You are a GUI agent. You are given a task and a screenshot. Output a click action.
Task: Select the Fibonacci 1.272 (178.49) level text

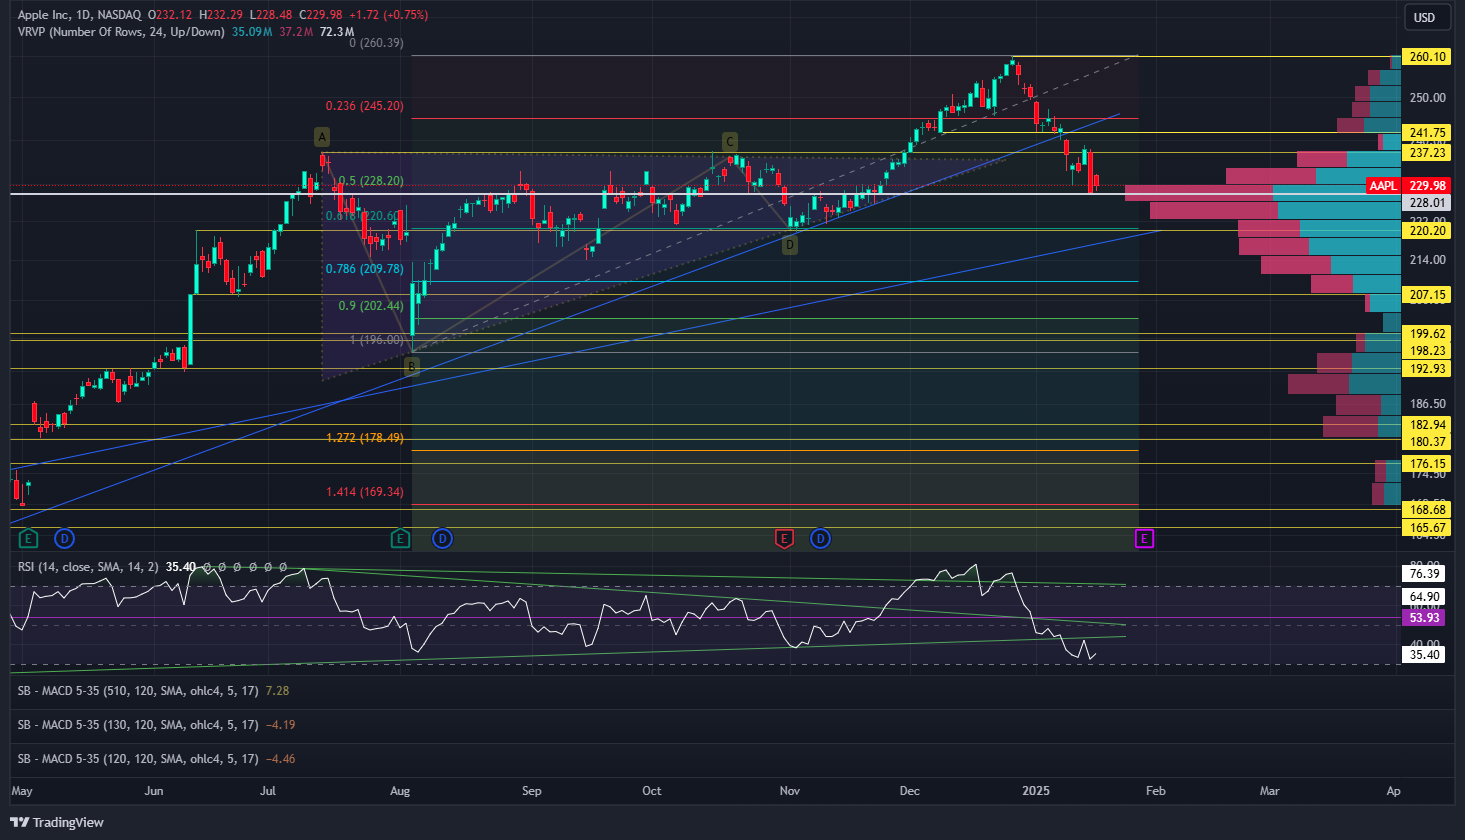click(x=365, y=438)
